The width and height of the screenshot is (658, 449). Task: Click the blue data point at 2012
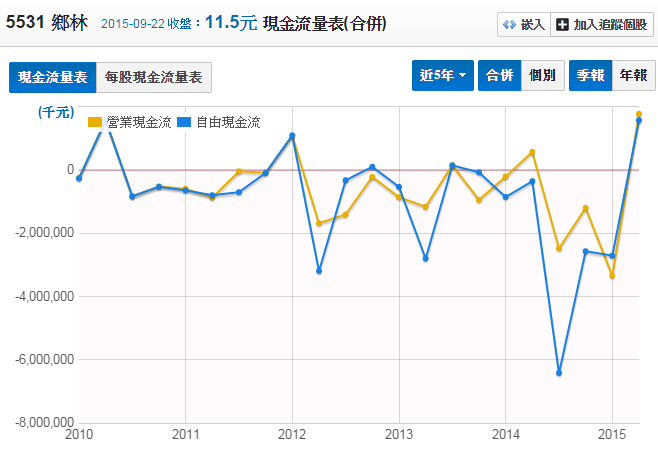[x=292, y=136]
